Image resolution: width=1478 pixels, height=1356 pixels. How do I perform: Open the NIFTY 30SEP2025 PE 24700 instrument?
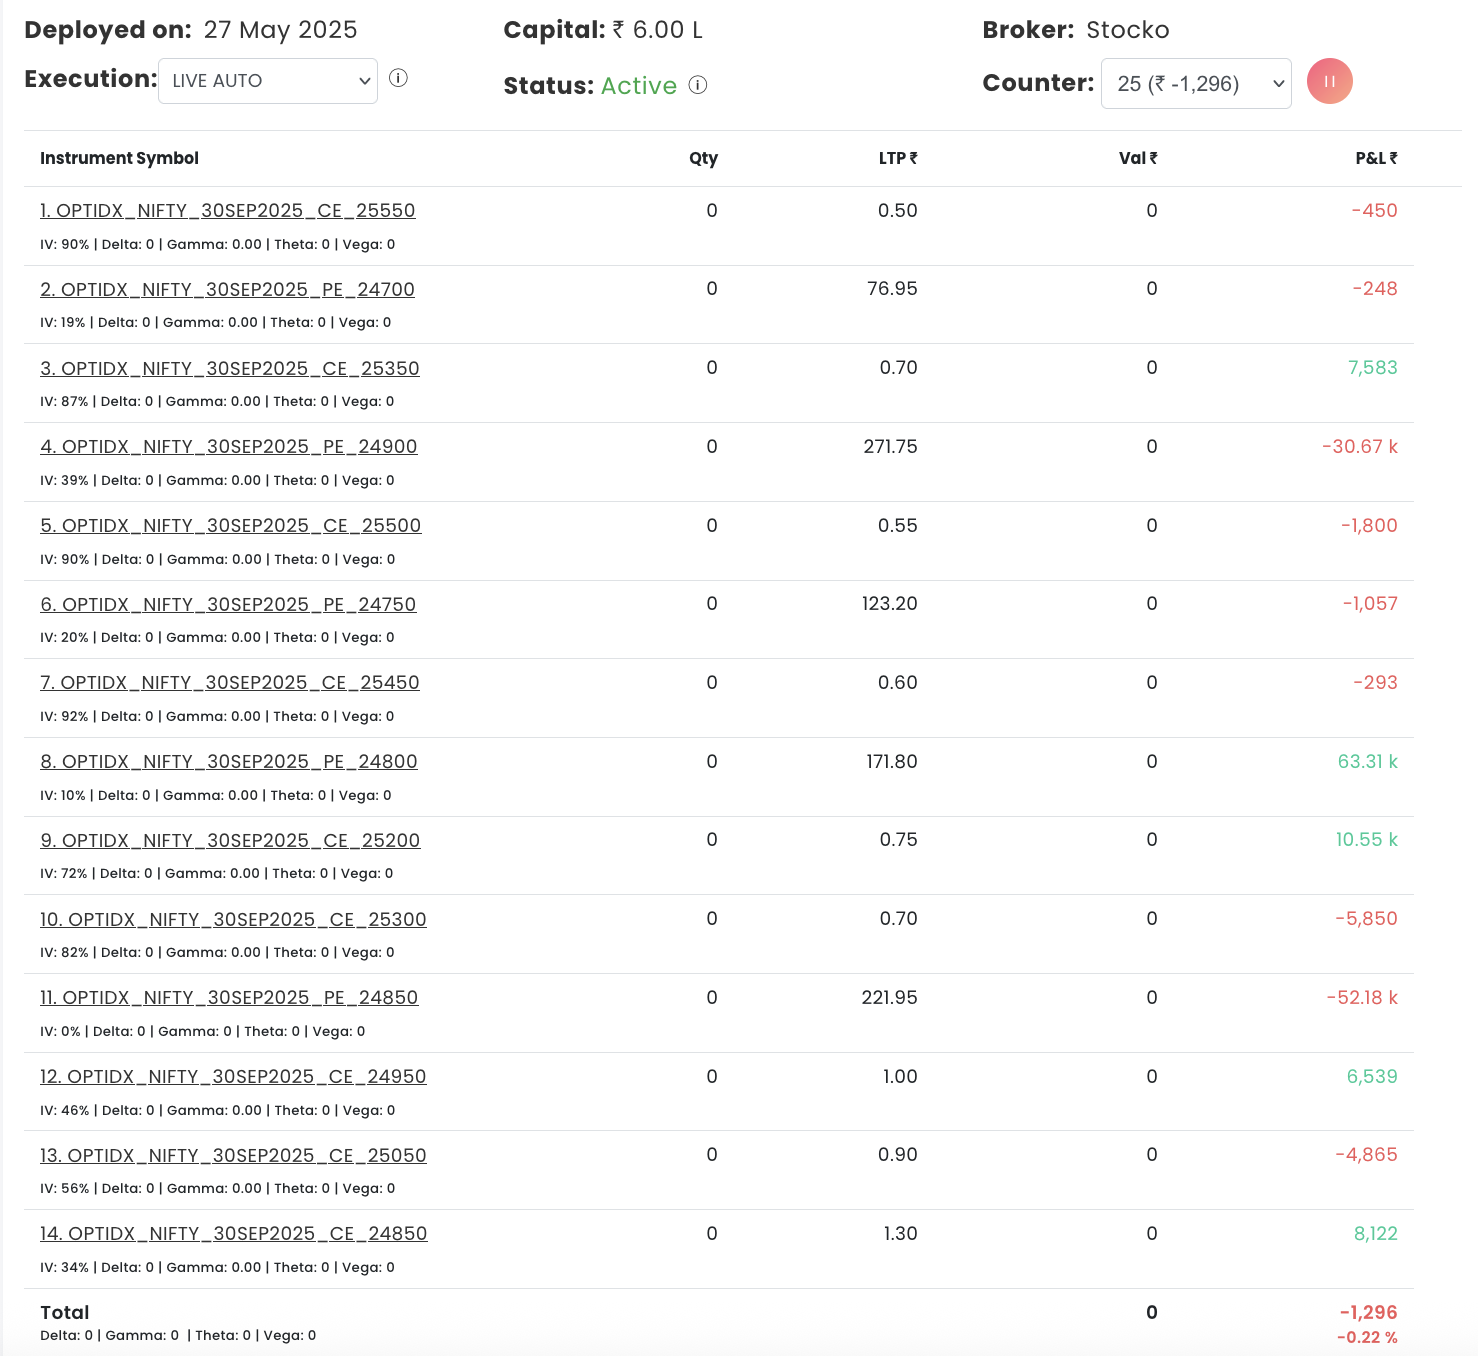(x=227, y=290)
